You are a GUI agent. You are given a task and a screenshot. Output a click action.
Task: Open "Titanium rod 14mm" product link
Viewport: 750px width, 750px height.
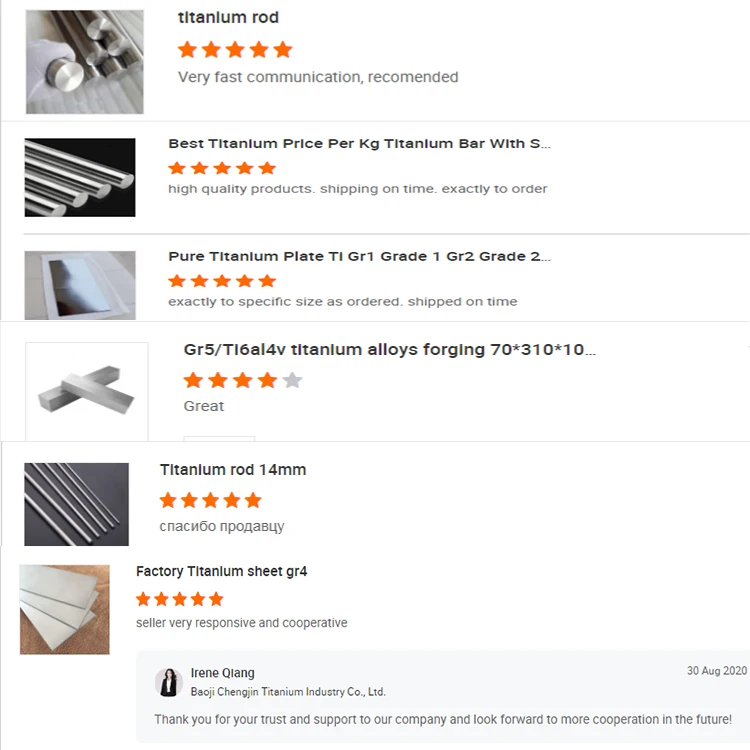coord(233,470)
